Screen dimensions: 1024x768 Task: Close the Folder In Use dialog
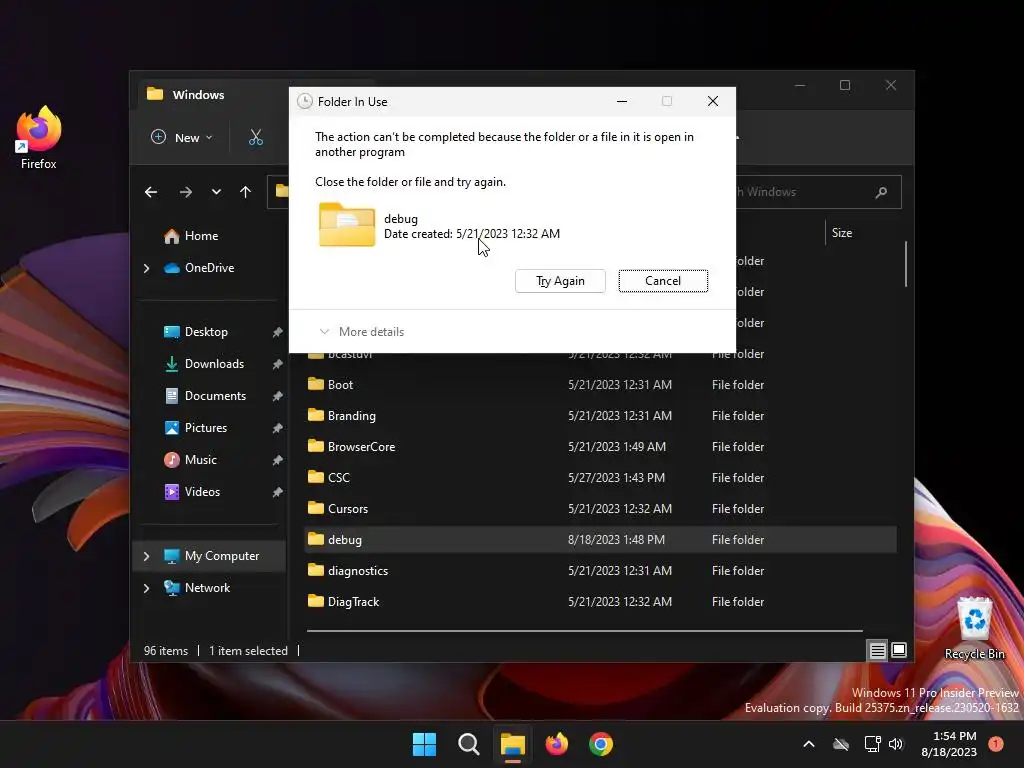click(x=712, y=101)
